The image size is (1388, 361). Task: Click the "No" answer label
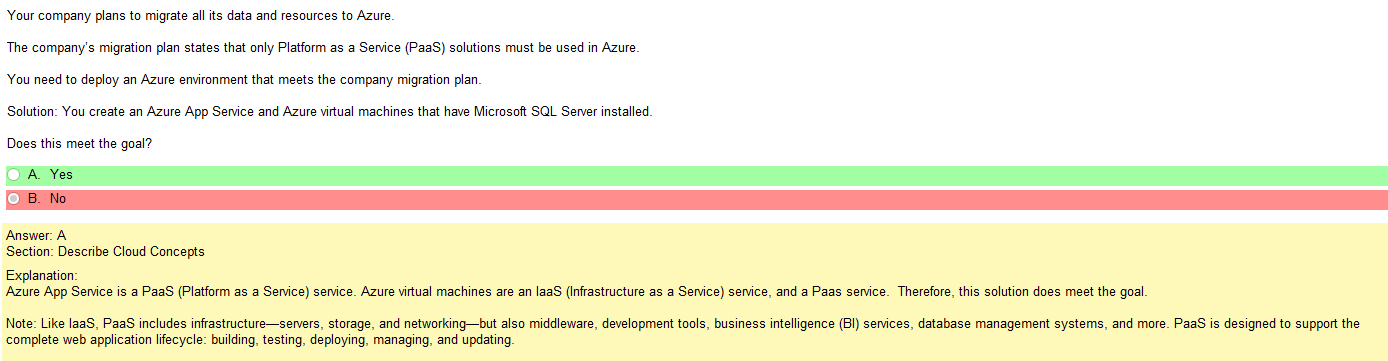58,199
